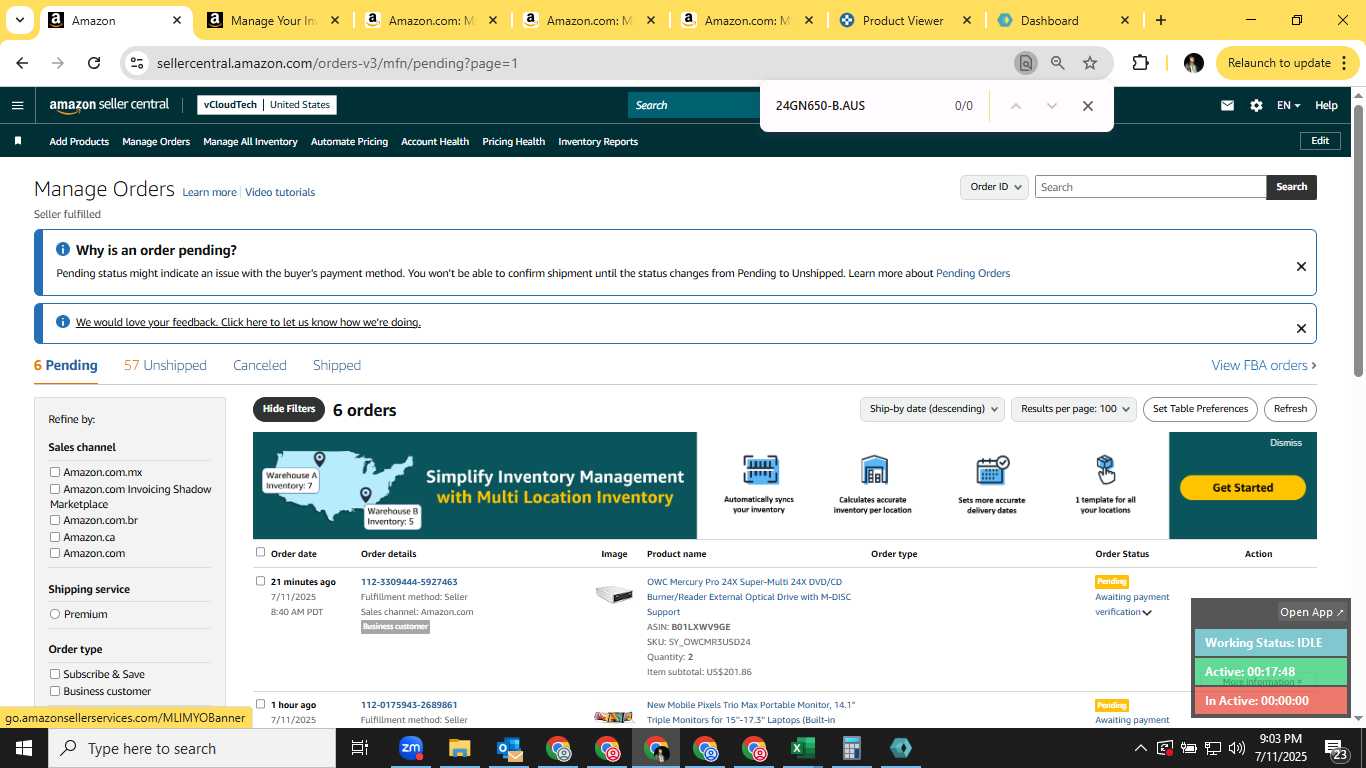1366x768 pixels.
Task: Show hidden system tray icons
Action: (x=1140, y=748)
